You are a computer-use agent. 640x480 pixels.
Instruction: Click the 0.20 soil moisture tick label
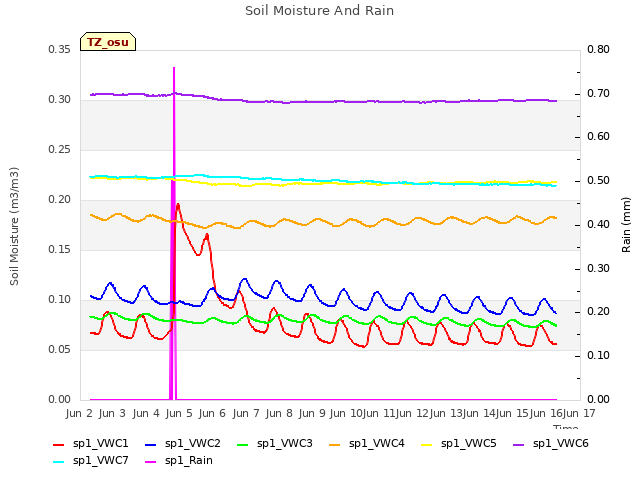(60, 200)
